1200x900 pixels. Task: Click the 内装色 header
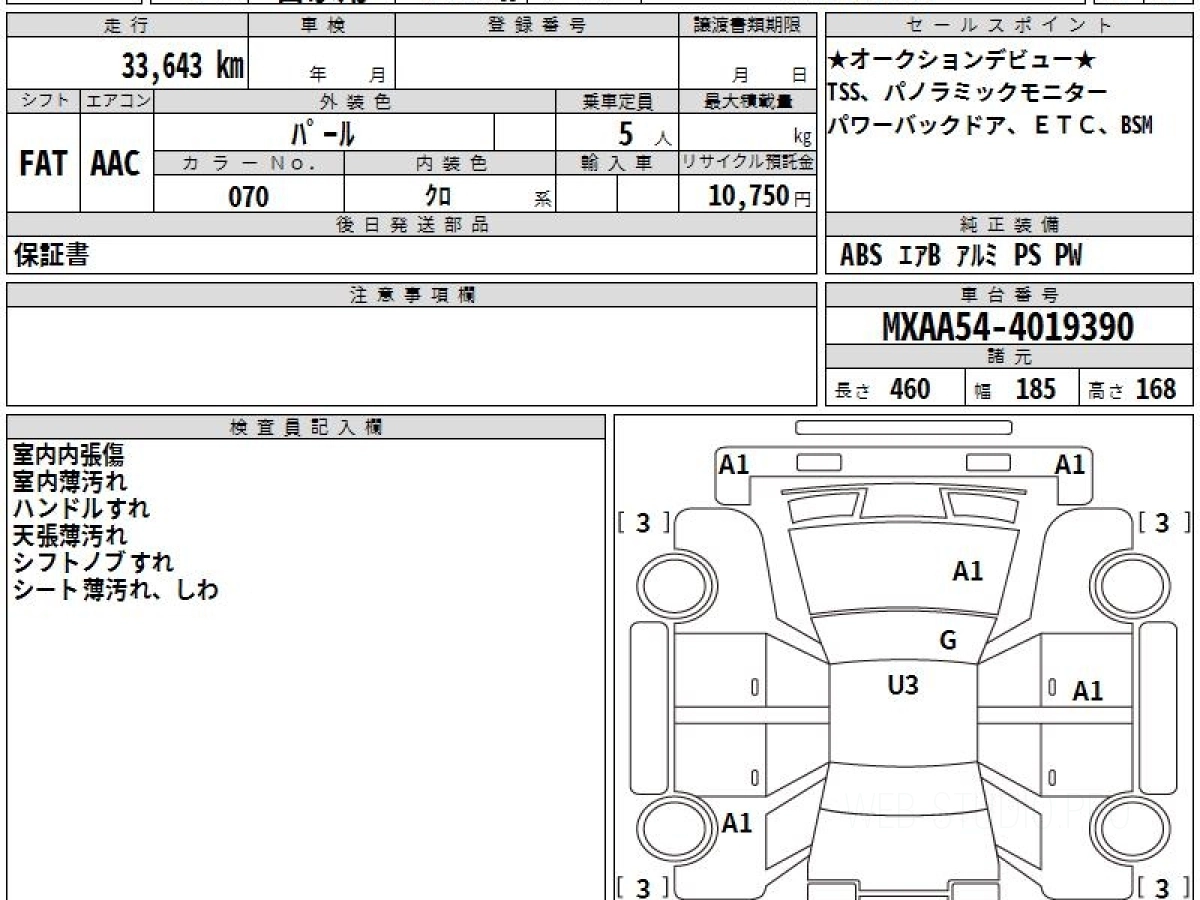tap(450, 164)
